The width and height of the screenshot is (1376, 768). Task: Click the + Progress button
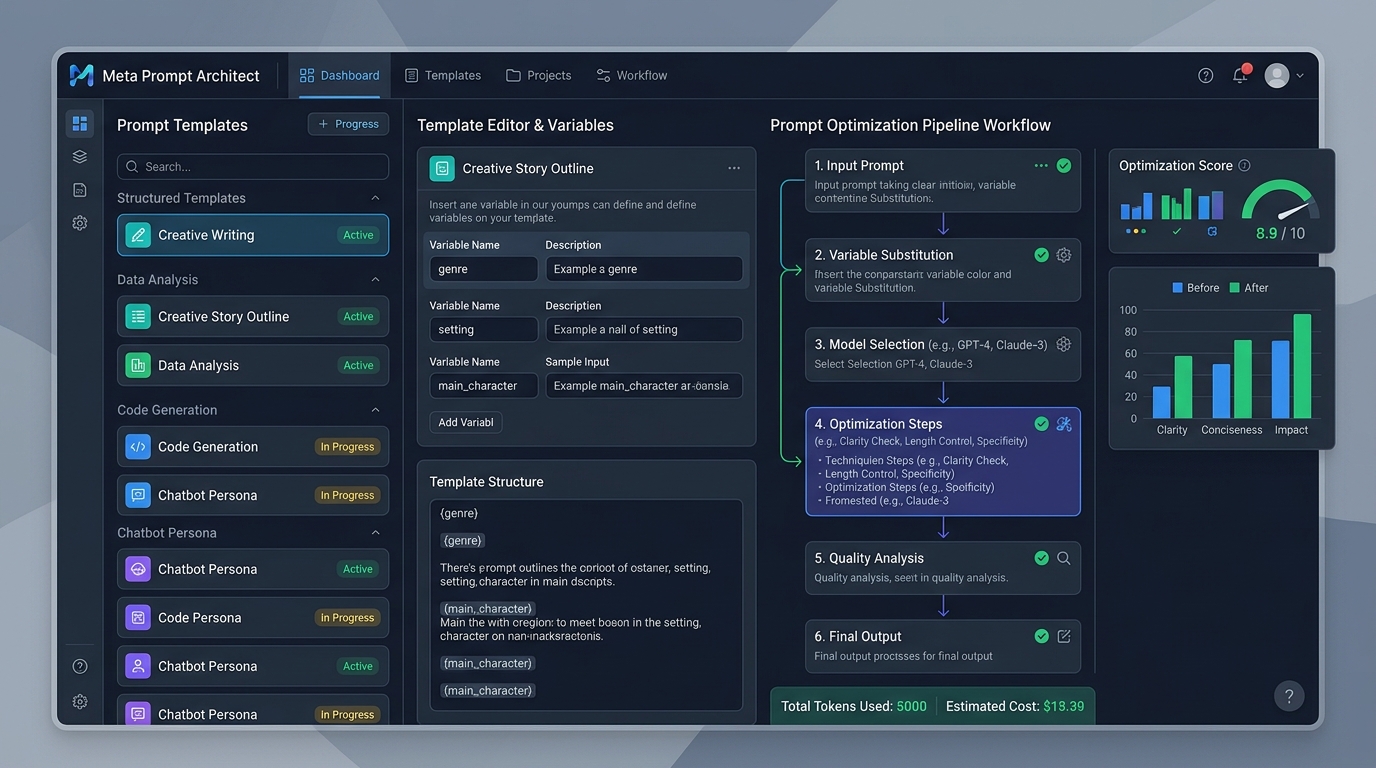pos(349,124)
